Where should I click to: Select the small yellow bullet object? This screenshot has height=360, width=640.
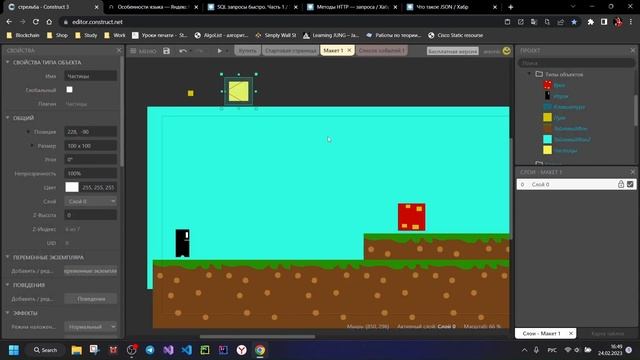click(191, 93)
